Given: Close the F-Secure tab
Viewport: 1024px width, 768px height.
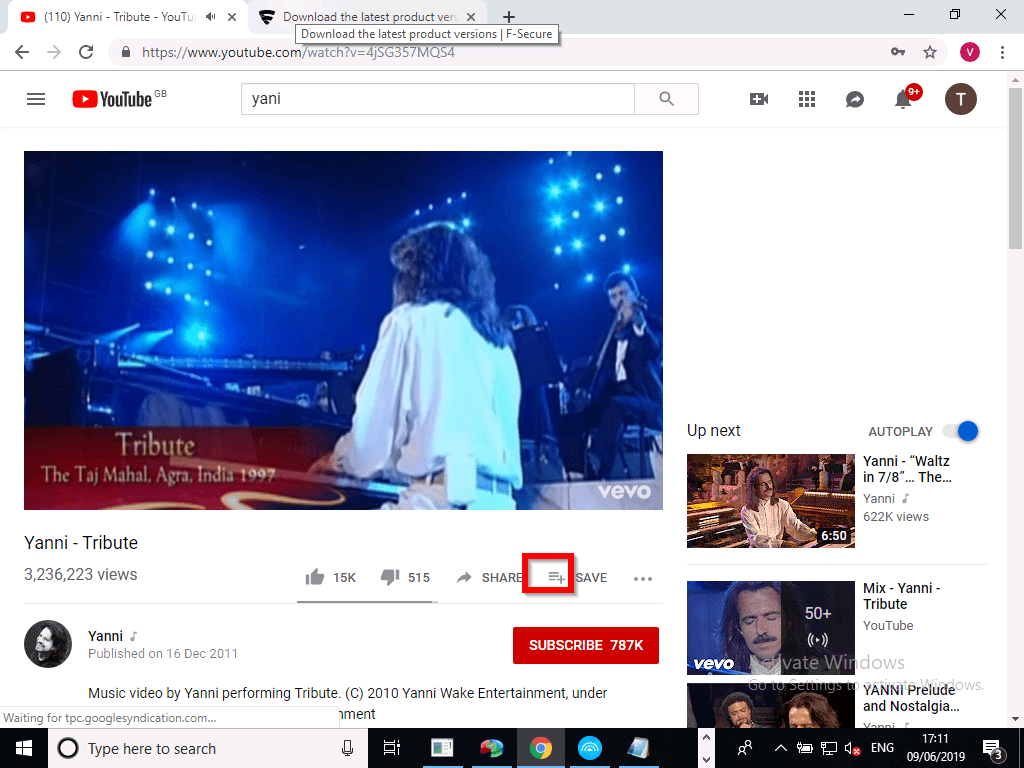Looking at the screenshot, I should click(471, 17).
